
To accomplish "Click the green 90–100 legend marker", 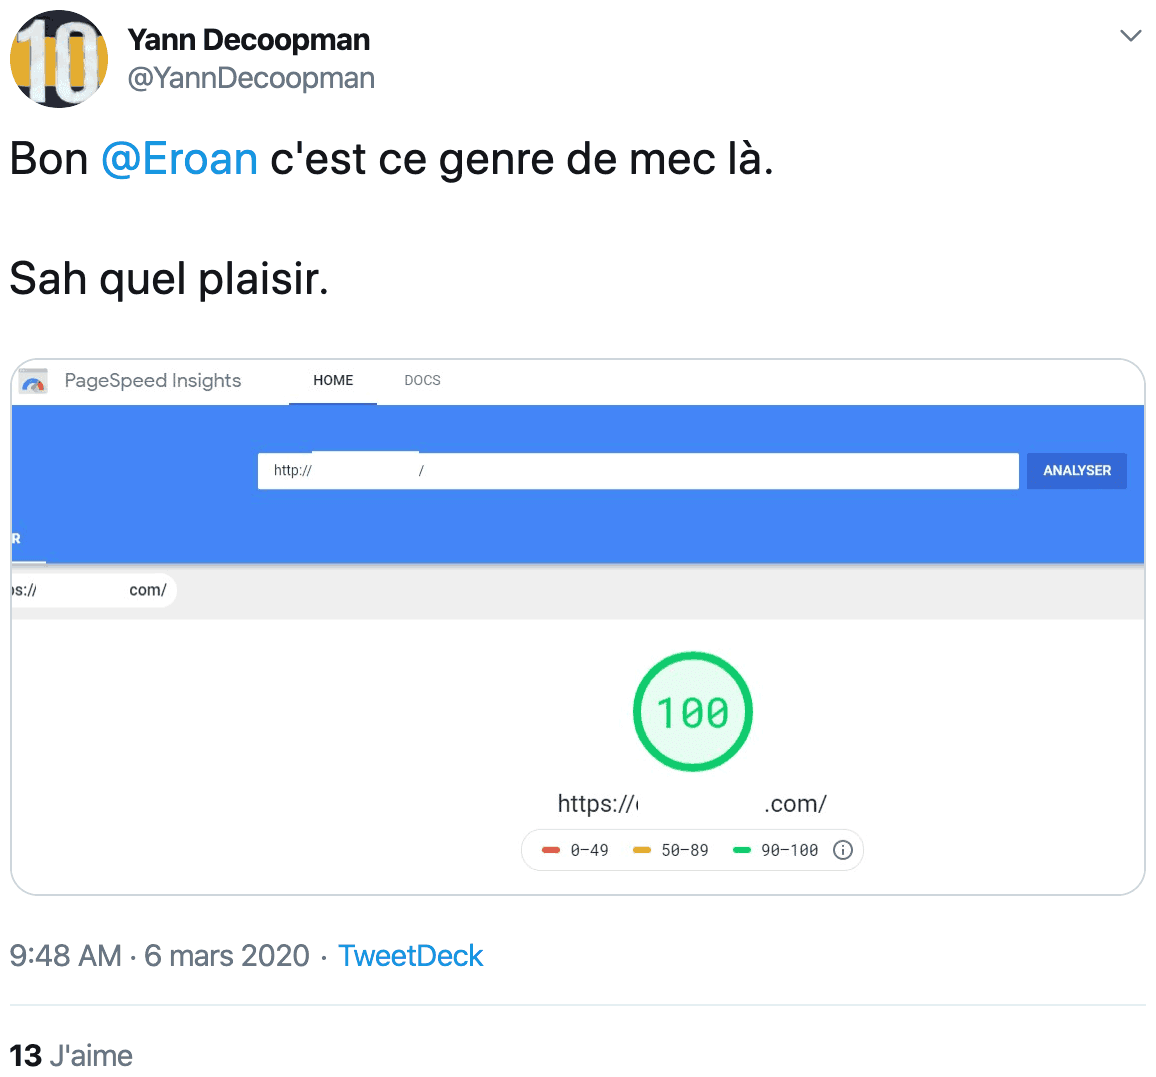I will pyautogui.click(x=742, y=850).
